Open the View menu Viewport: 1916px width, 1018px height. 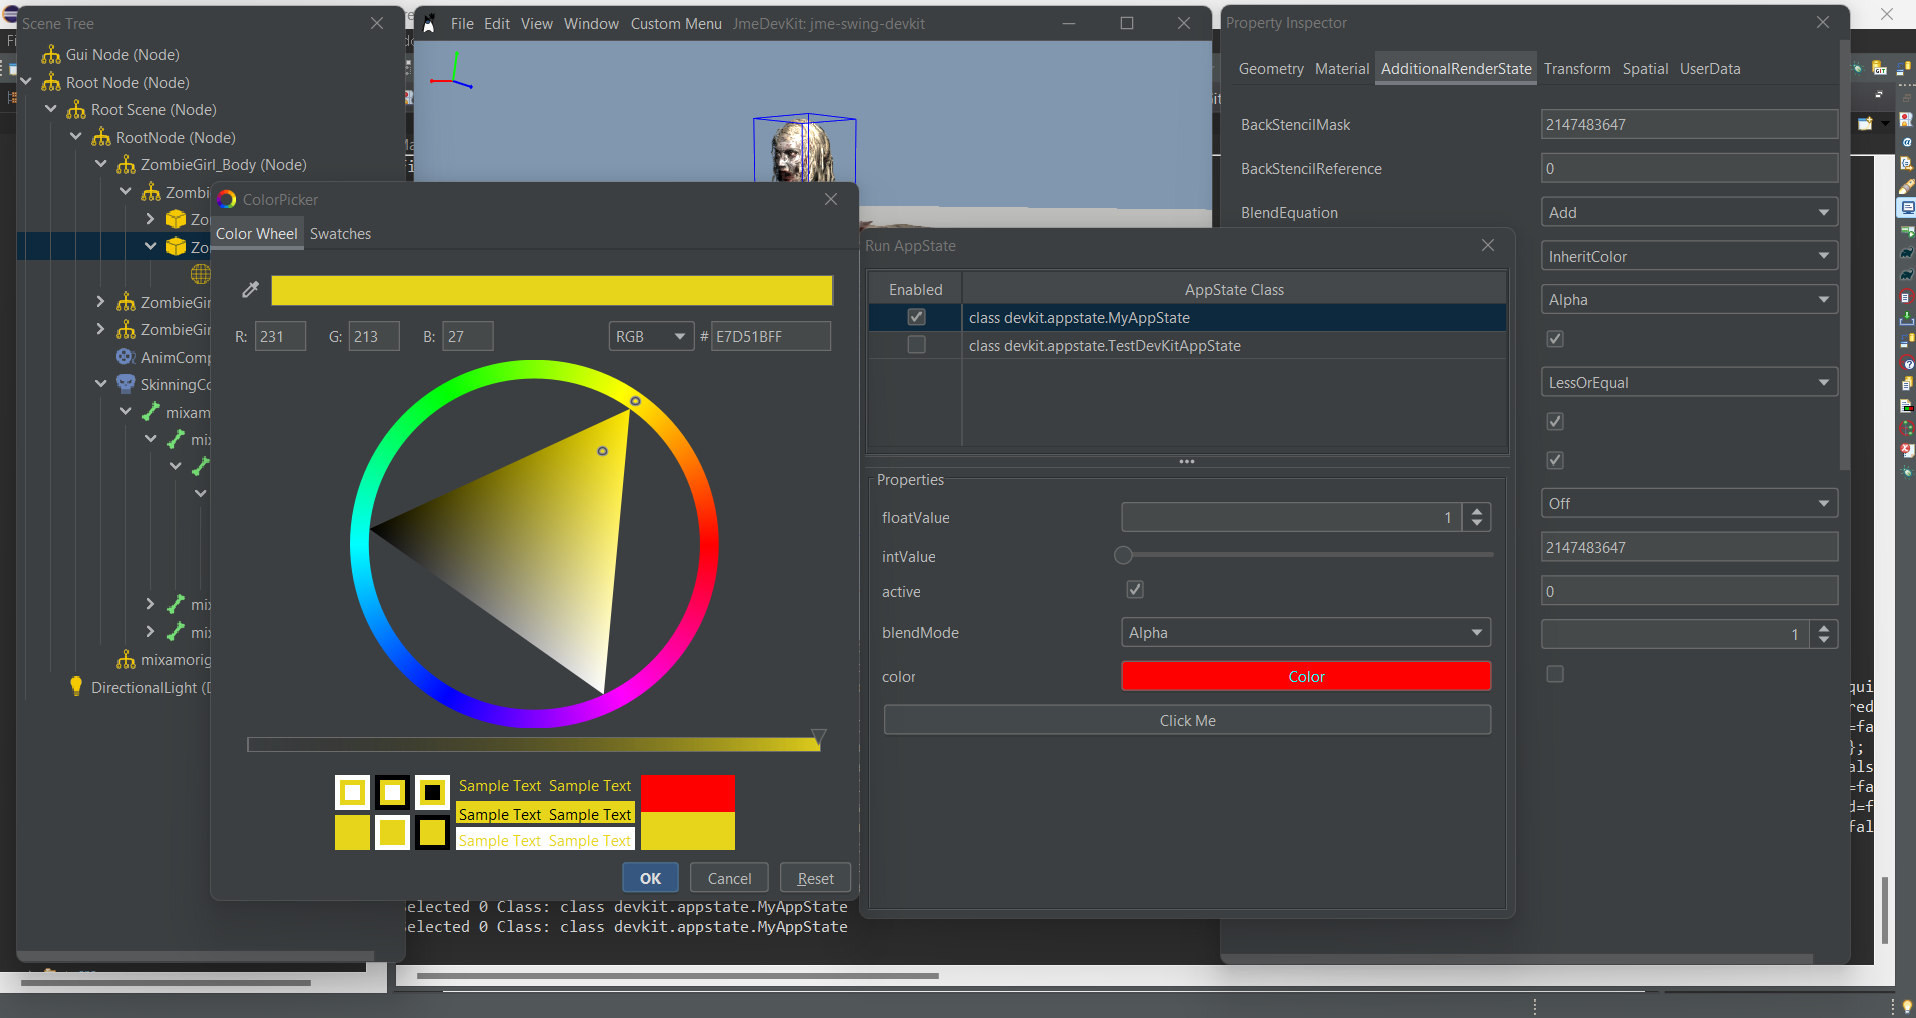point(537,24)
